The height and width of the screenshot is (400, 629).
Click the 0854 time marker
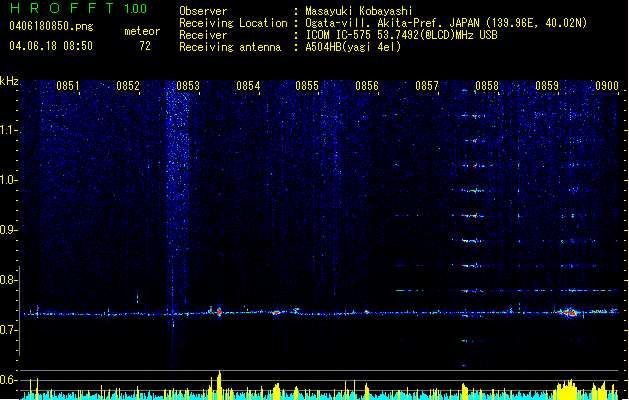point(248,86)
